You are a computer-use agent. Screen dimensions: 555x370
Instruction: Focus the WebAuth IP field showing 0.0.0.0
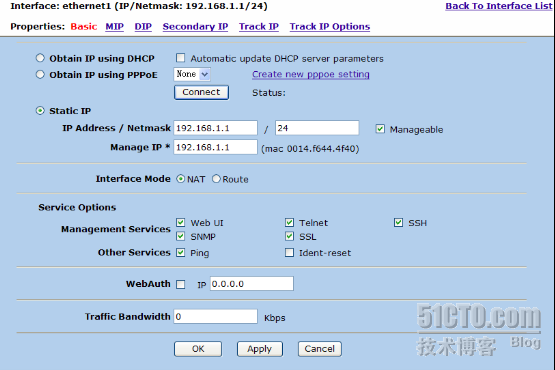pyautogui.click(x=252, y=284)
